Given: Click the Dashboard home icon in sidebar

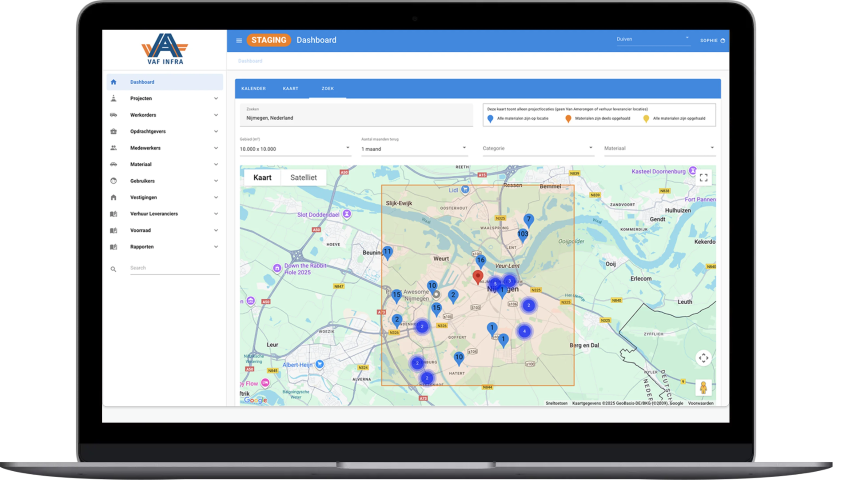Looking at the screenshot, I should [x=114, y=82].
